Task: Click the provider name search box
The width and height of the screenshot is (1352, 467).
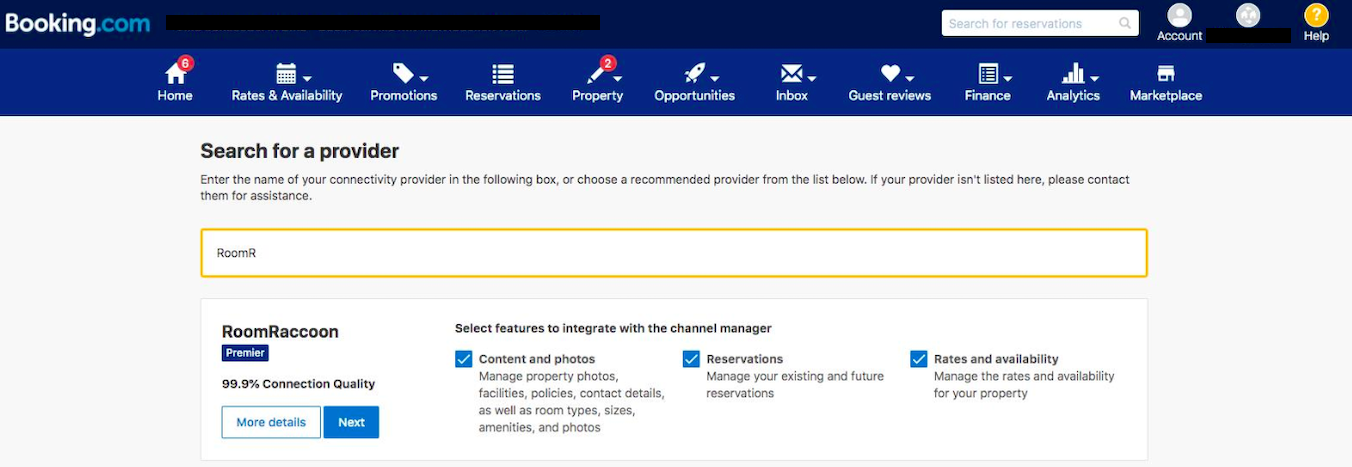Action: pyautogui.click(x=674, y=253)
